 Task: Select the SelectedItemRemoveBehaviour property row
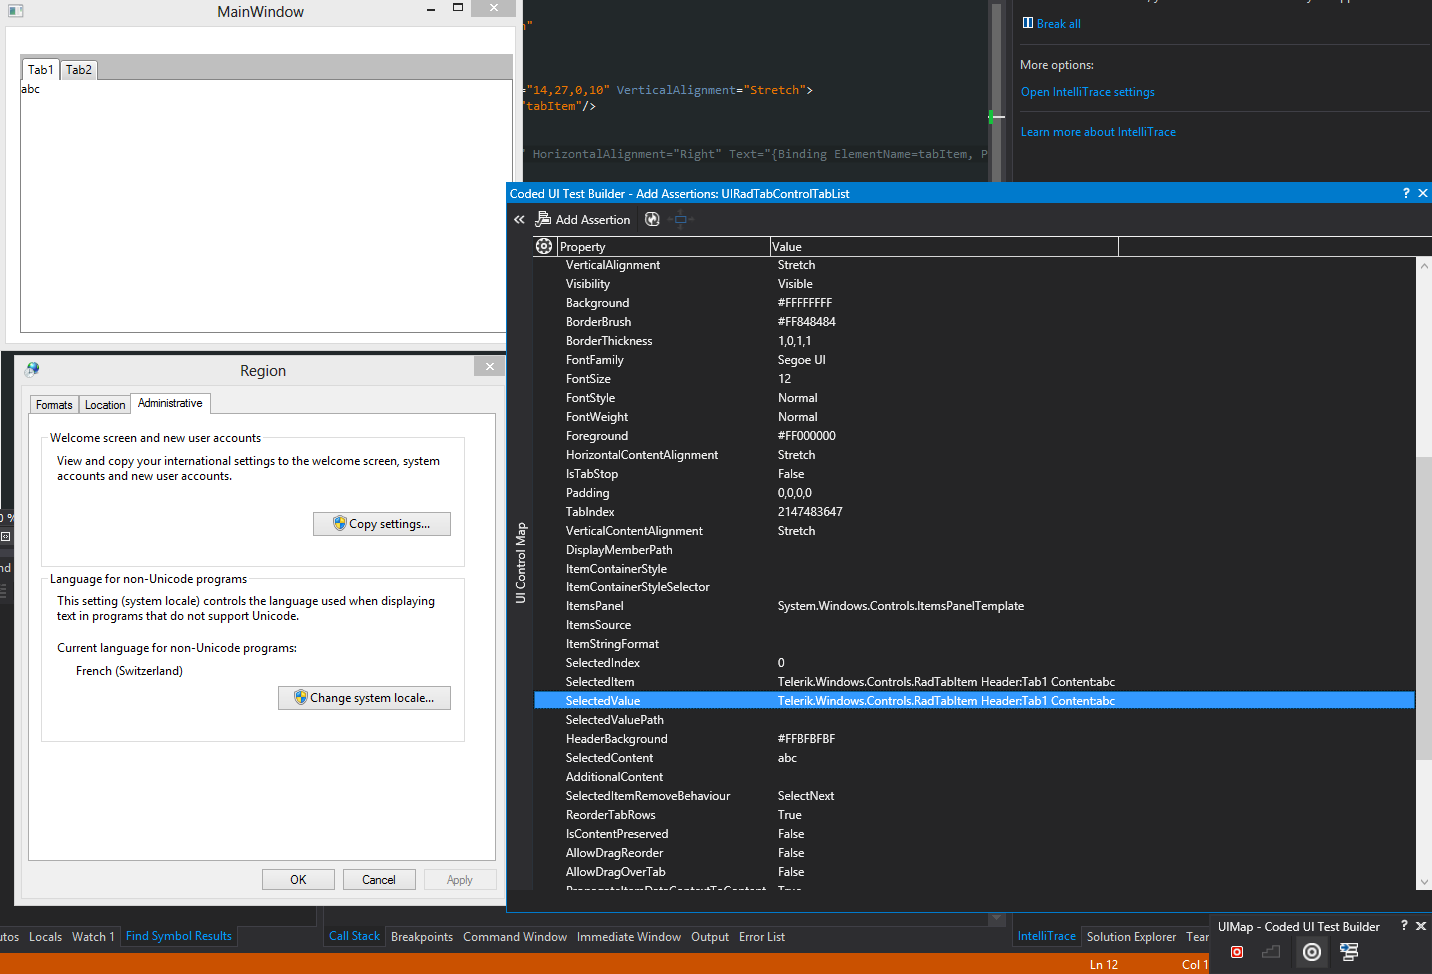click(x=974, y=796)
